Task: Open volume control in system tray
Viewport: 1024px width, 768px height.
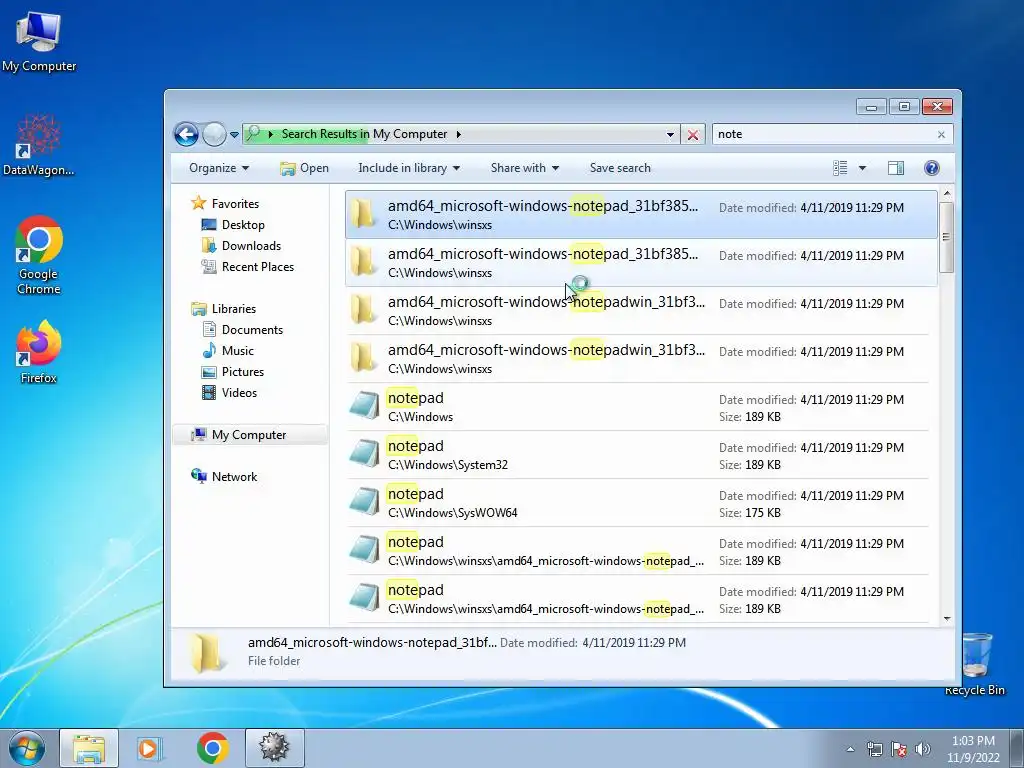Action: [923, 749]
